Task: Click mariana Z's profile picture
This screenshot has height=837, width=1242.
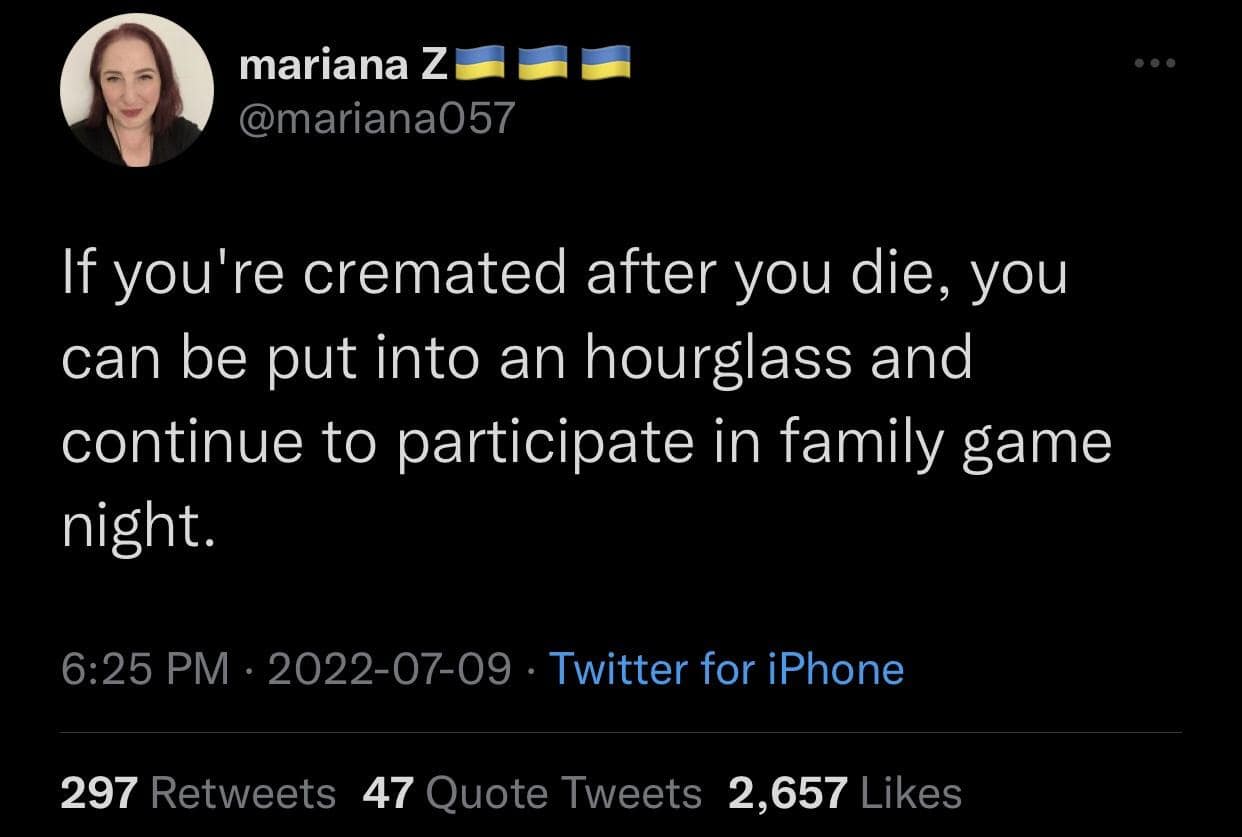Action: (137, 90)
